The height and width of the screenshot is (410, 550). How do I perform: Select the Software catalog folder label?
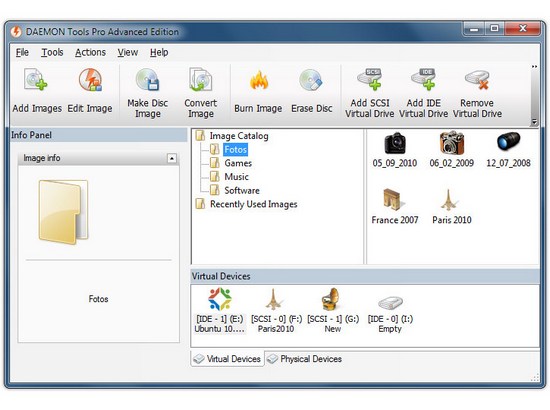(242, 190)
